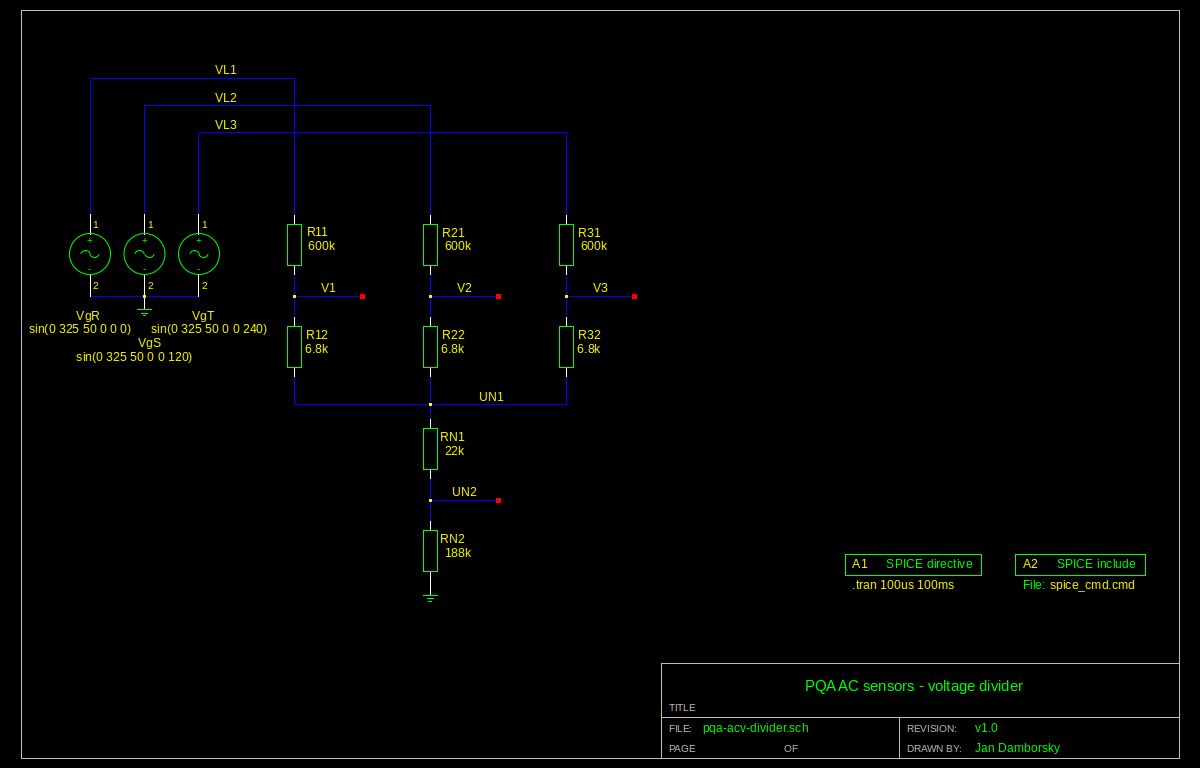This screenshot has width=1200, height=768.
Task: Click the R11 600k resistor symbol
Action: [294, 245]
